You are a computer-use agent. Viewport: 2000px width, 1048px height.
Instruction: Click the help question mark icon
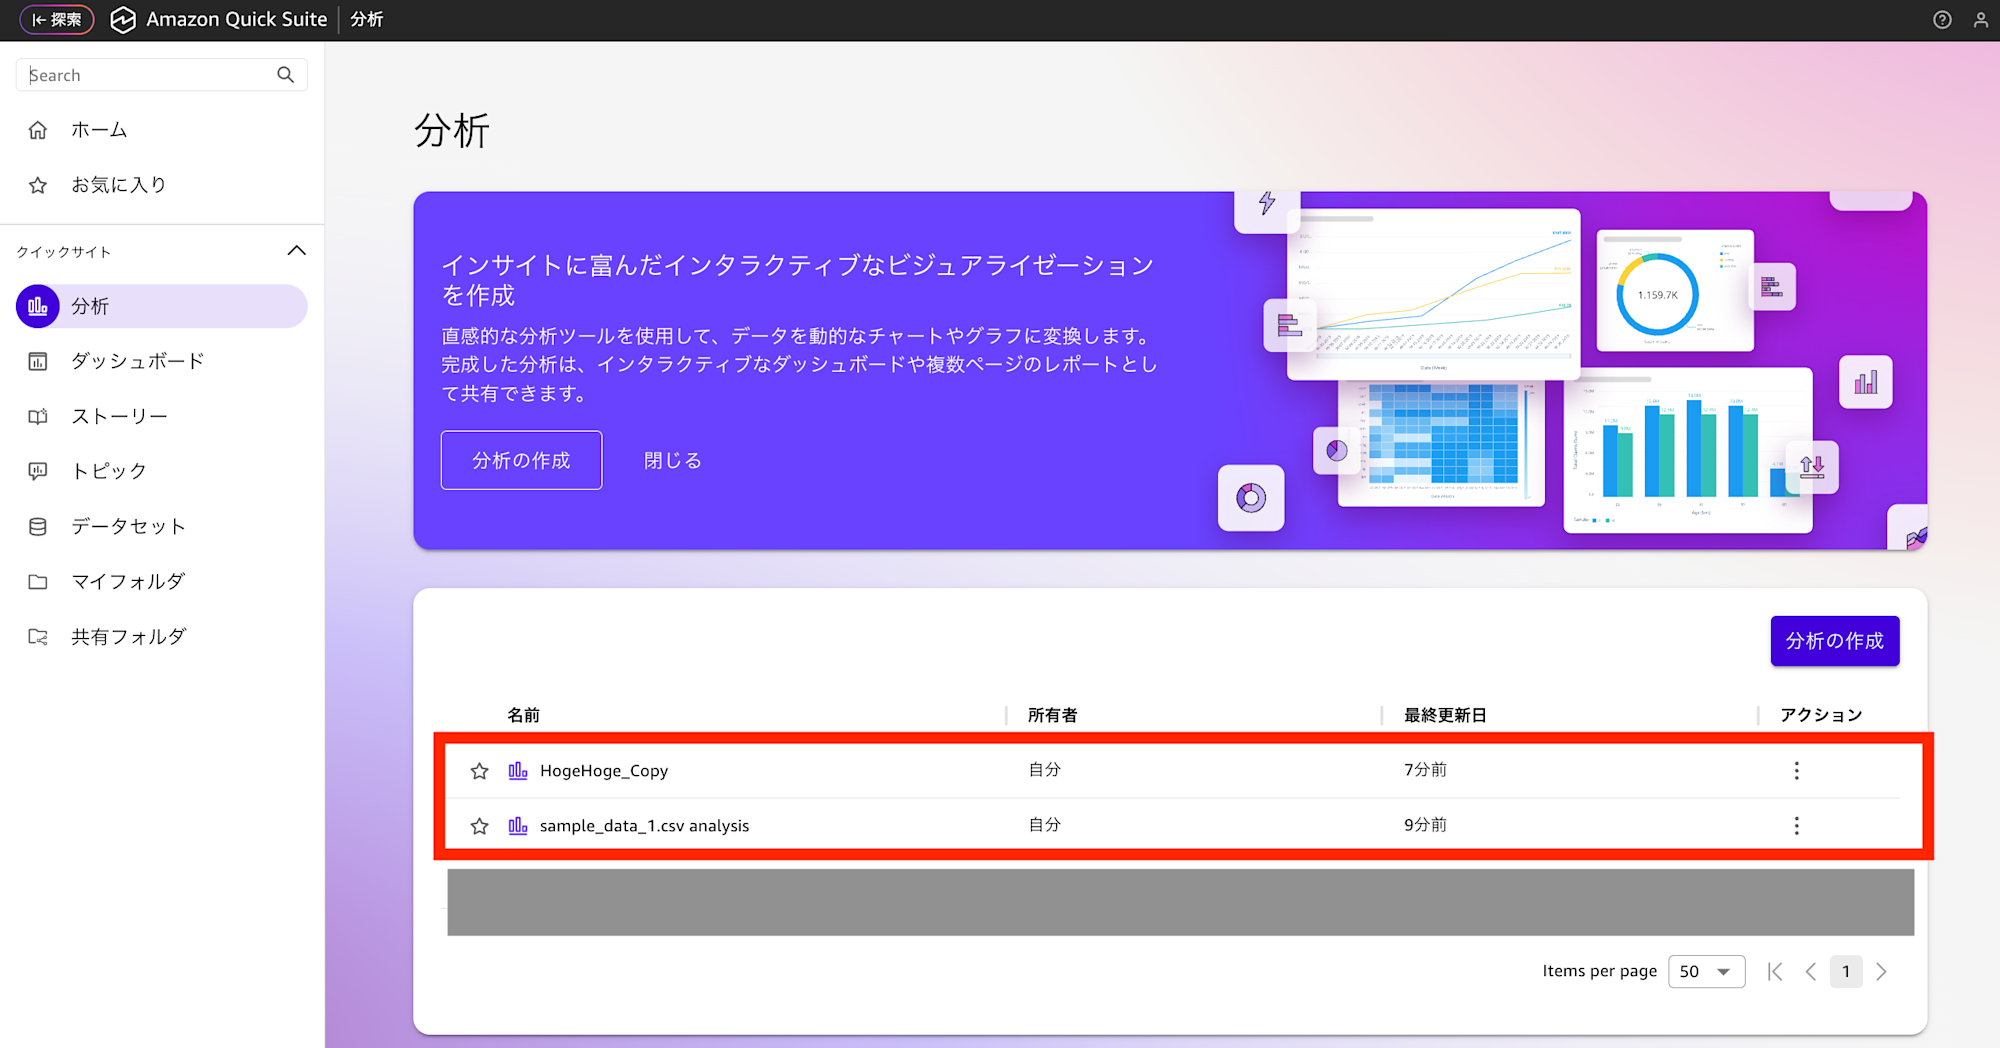(x=1942, y=19)
